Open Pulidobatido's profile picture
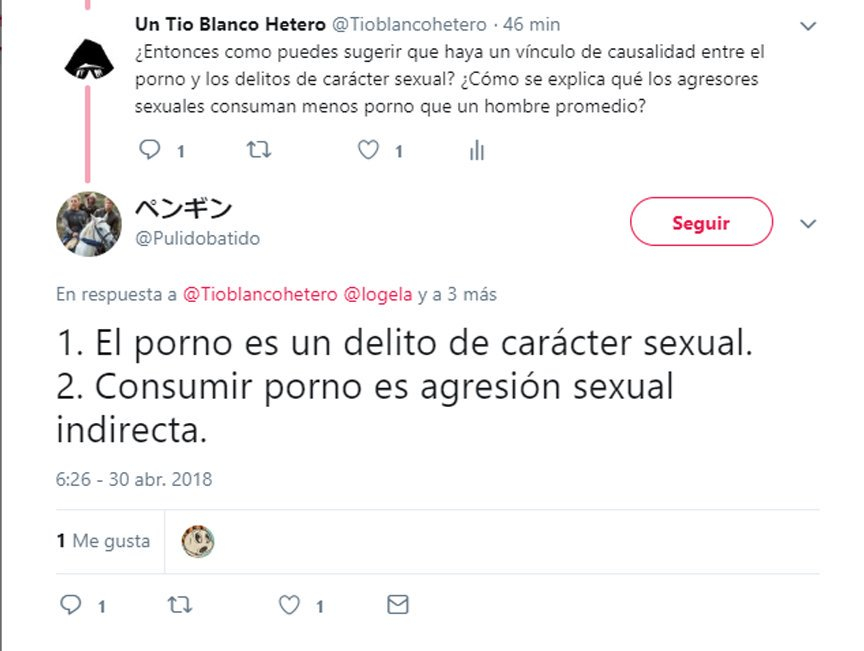 pos(89,224)
